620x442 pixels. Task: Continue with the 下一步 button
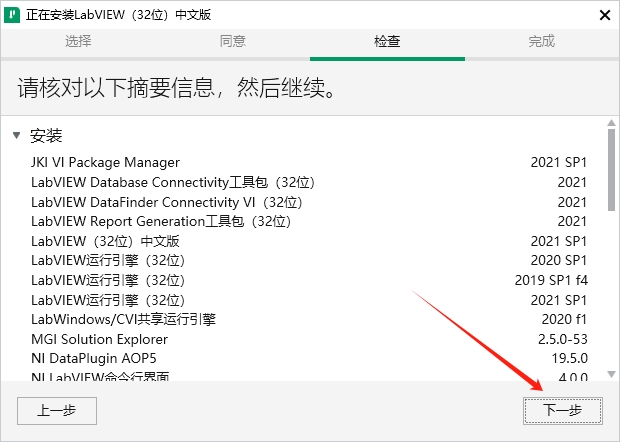click(x=563, y=411)
